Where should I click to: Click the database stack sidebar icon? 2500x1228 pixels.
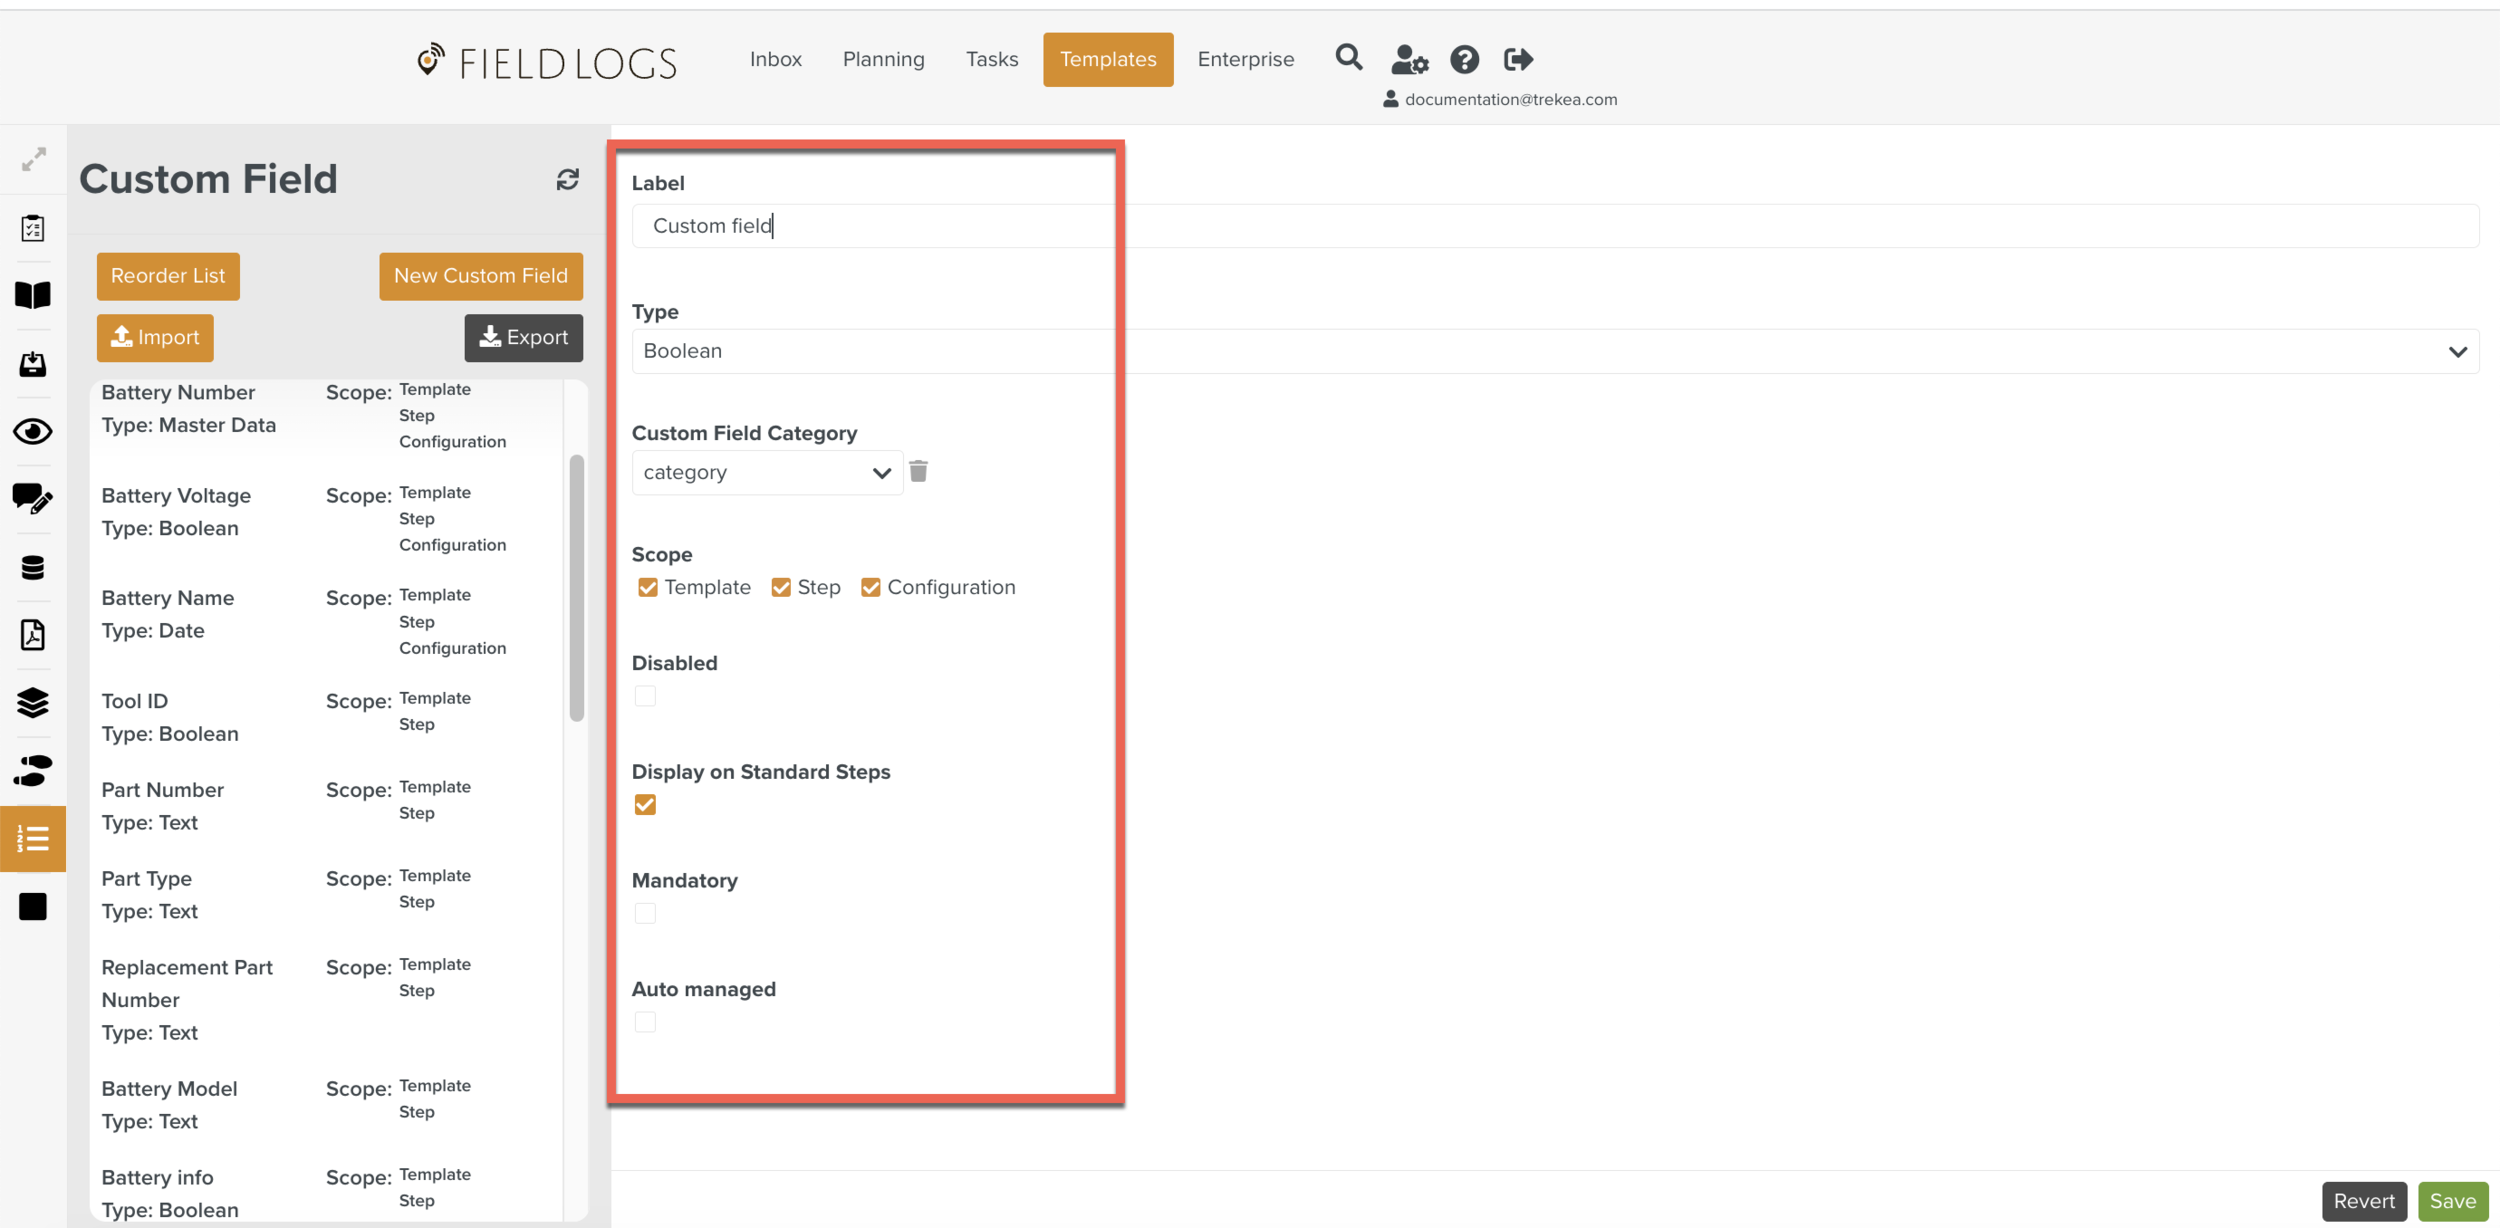tap(33, 567)
